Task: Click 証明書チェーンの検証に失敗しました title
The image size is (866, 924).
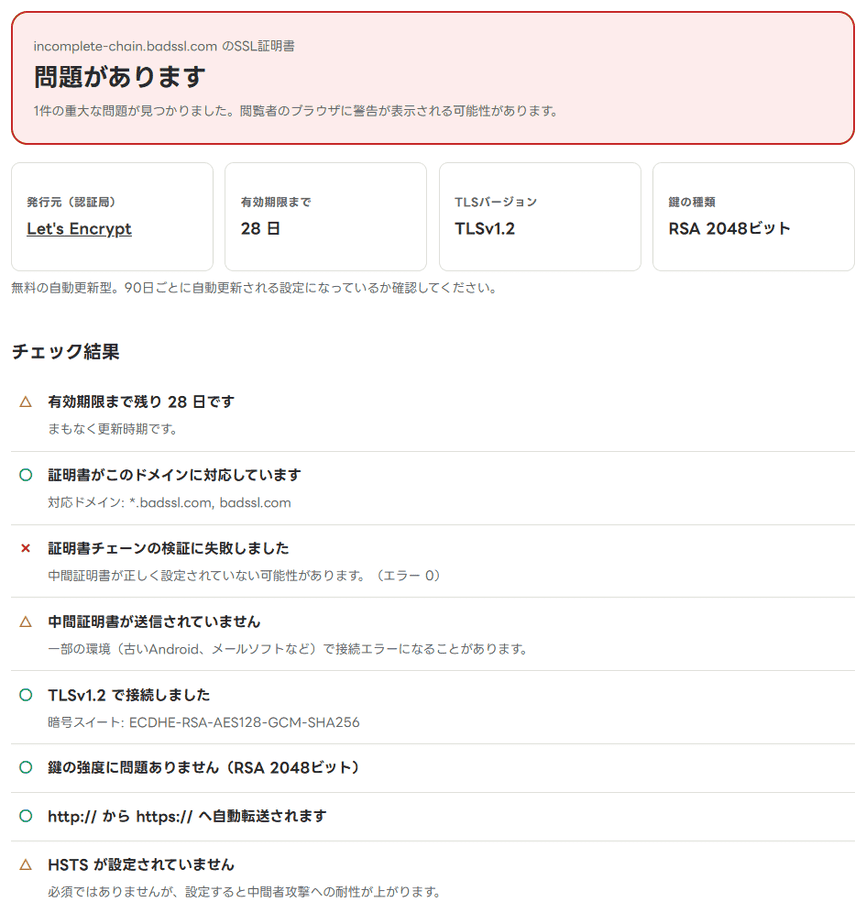Action: click(168, 548)
